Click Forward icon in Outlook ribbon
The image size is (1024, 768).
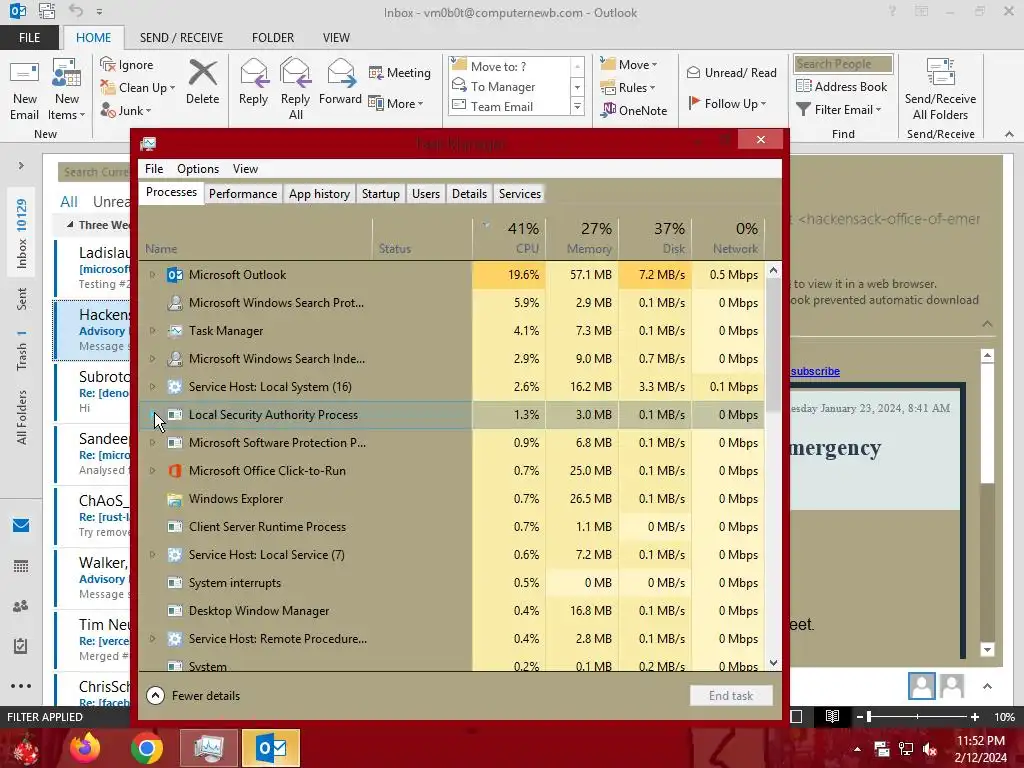click(x=340, y=82)
